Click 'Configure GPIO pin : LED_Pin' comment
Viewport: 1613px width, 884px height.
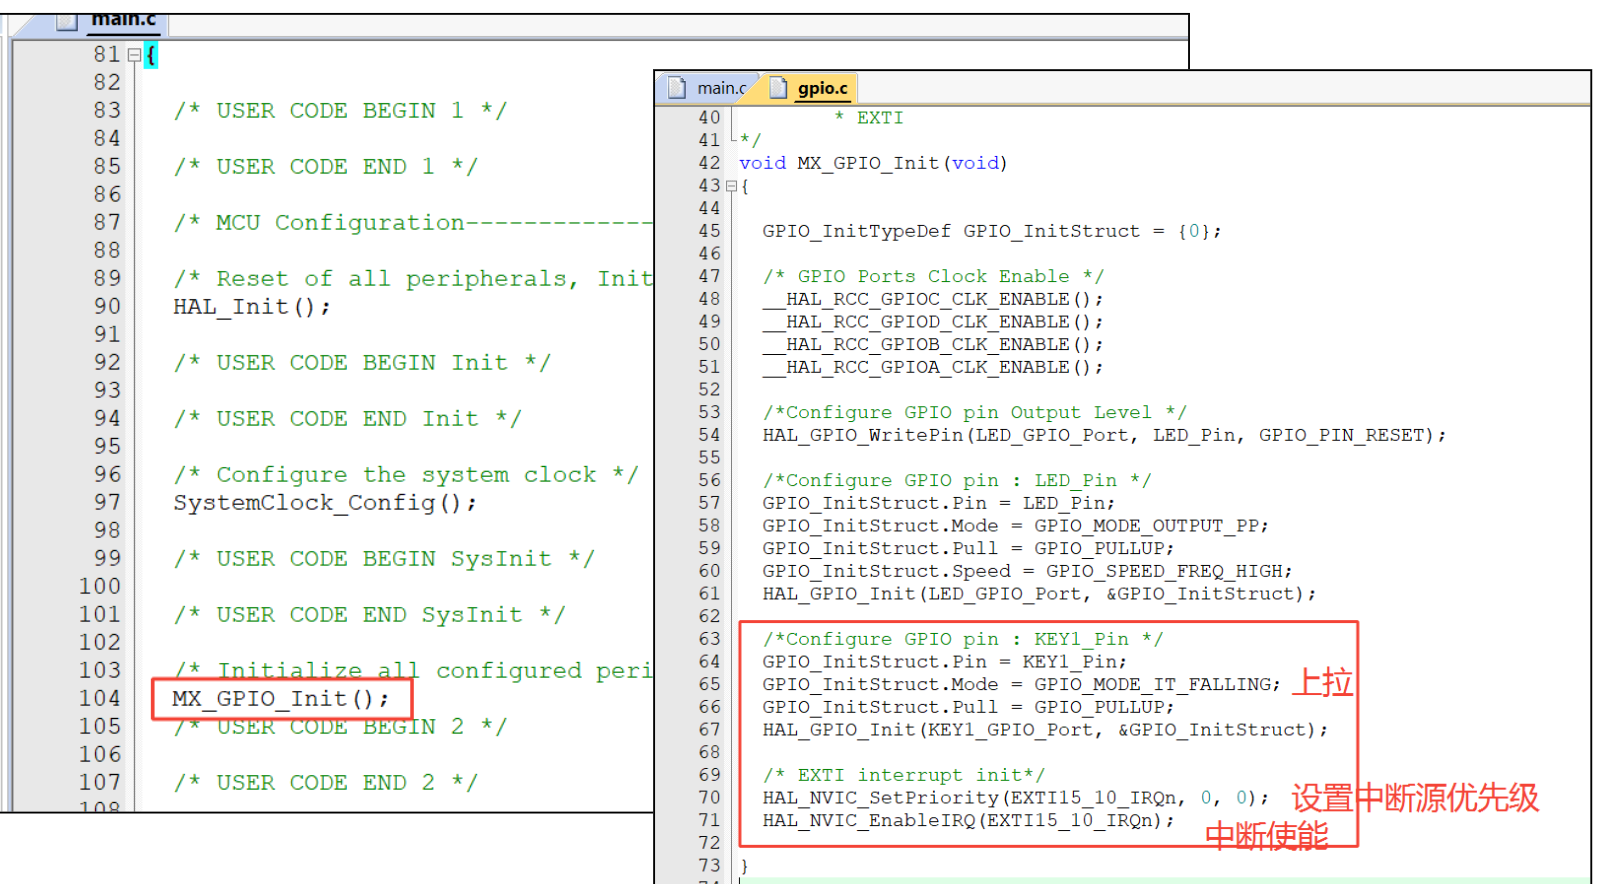957,480
